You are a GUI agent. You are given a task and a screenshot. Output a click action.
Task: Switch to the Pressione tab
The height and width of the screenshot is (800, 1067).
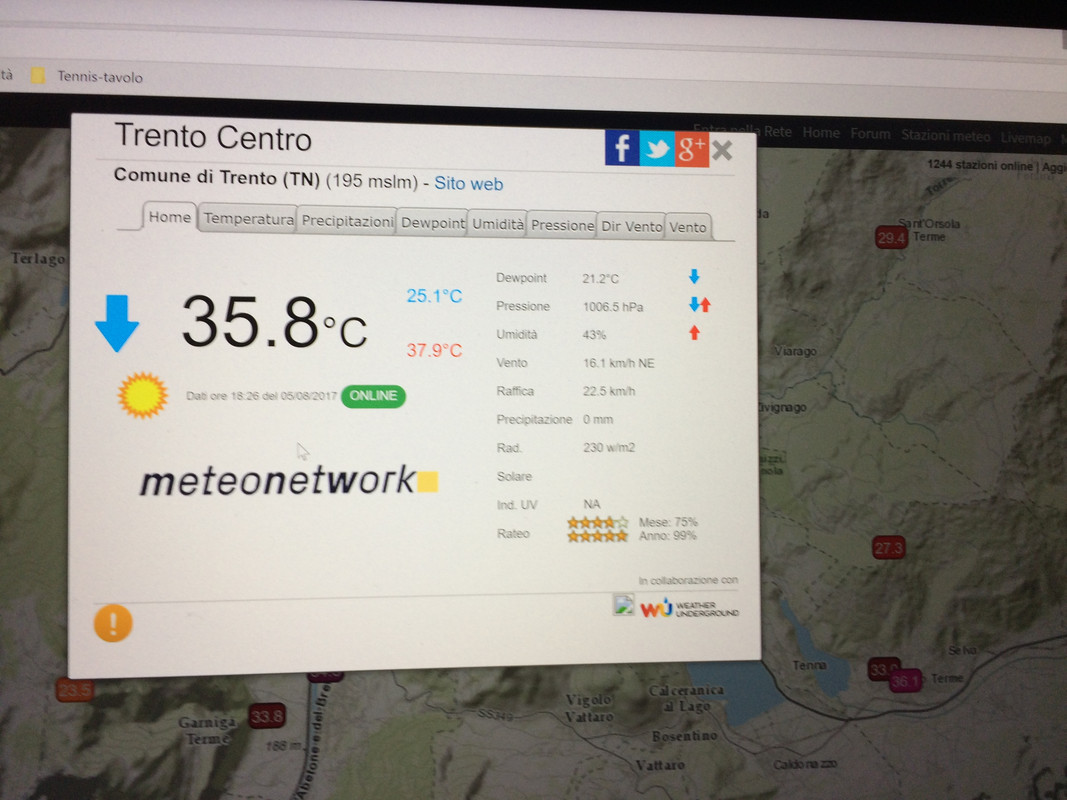point(563,226)
